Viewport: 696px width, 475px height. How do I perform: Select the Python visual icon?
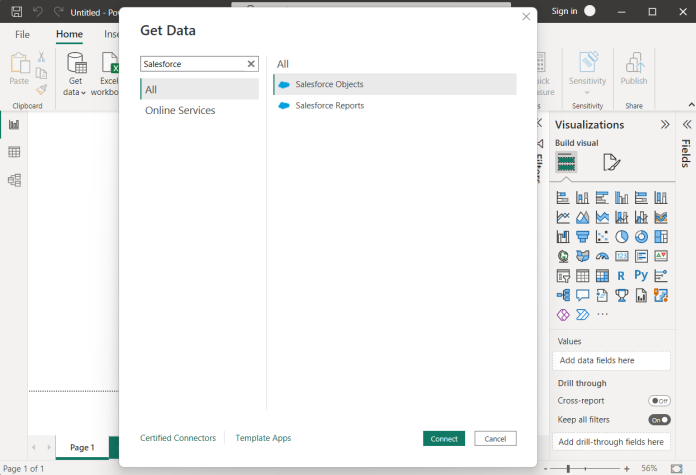pyautogui.click(x=641, y=275)
